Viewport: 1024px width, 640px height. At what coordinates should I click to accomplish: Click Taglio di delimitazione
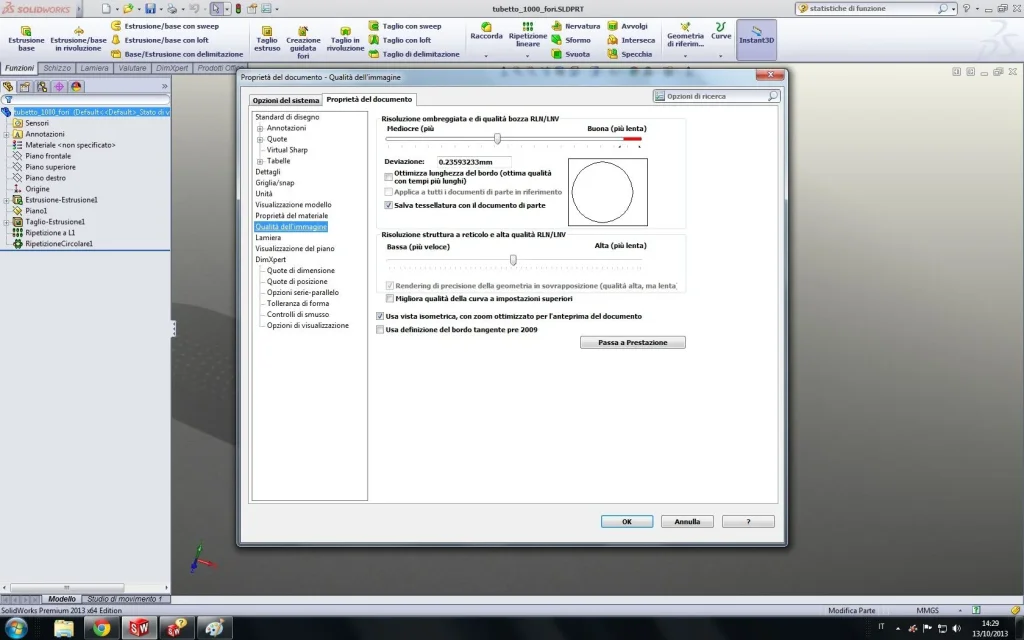(414, 54)
